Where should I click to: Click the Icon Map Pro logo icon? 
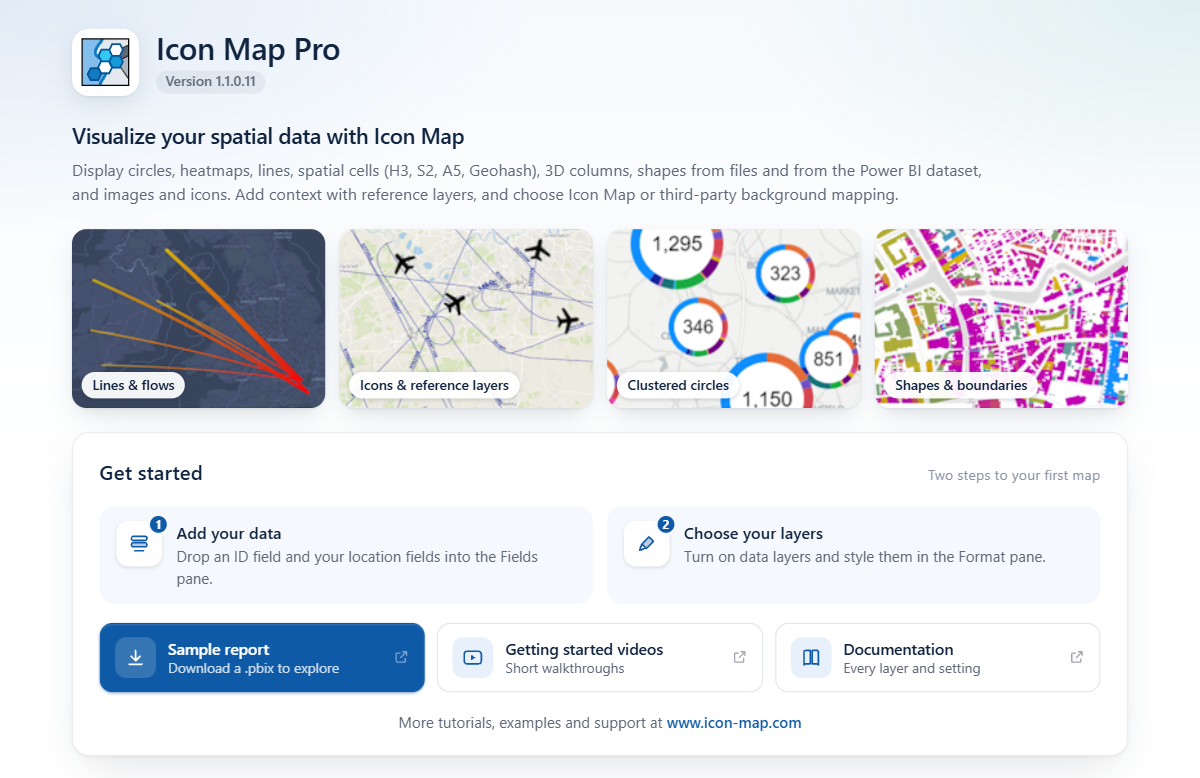(x=105, y=62)
